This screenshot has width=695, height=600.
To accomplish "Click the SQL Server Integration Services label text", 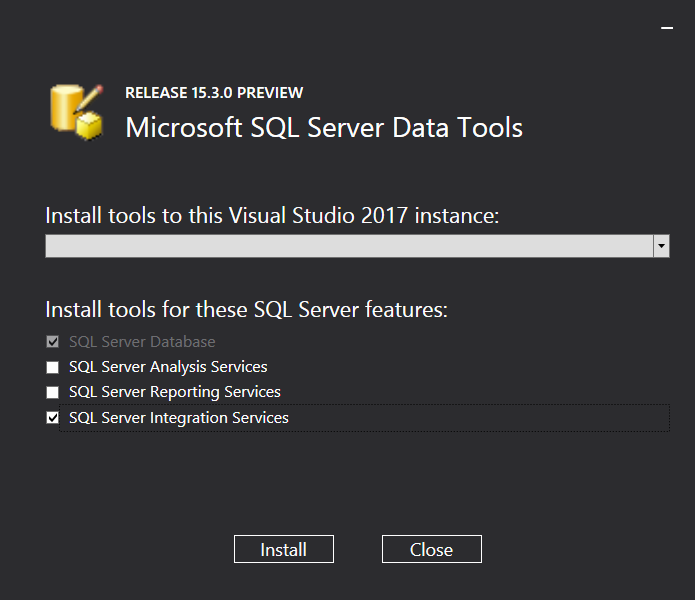I will point(179,418).
